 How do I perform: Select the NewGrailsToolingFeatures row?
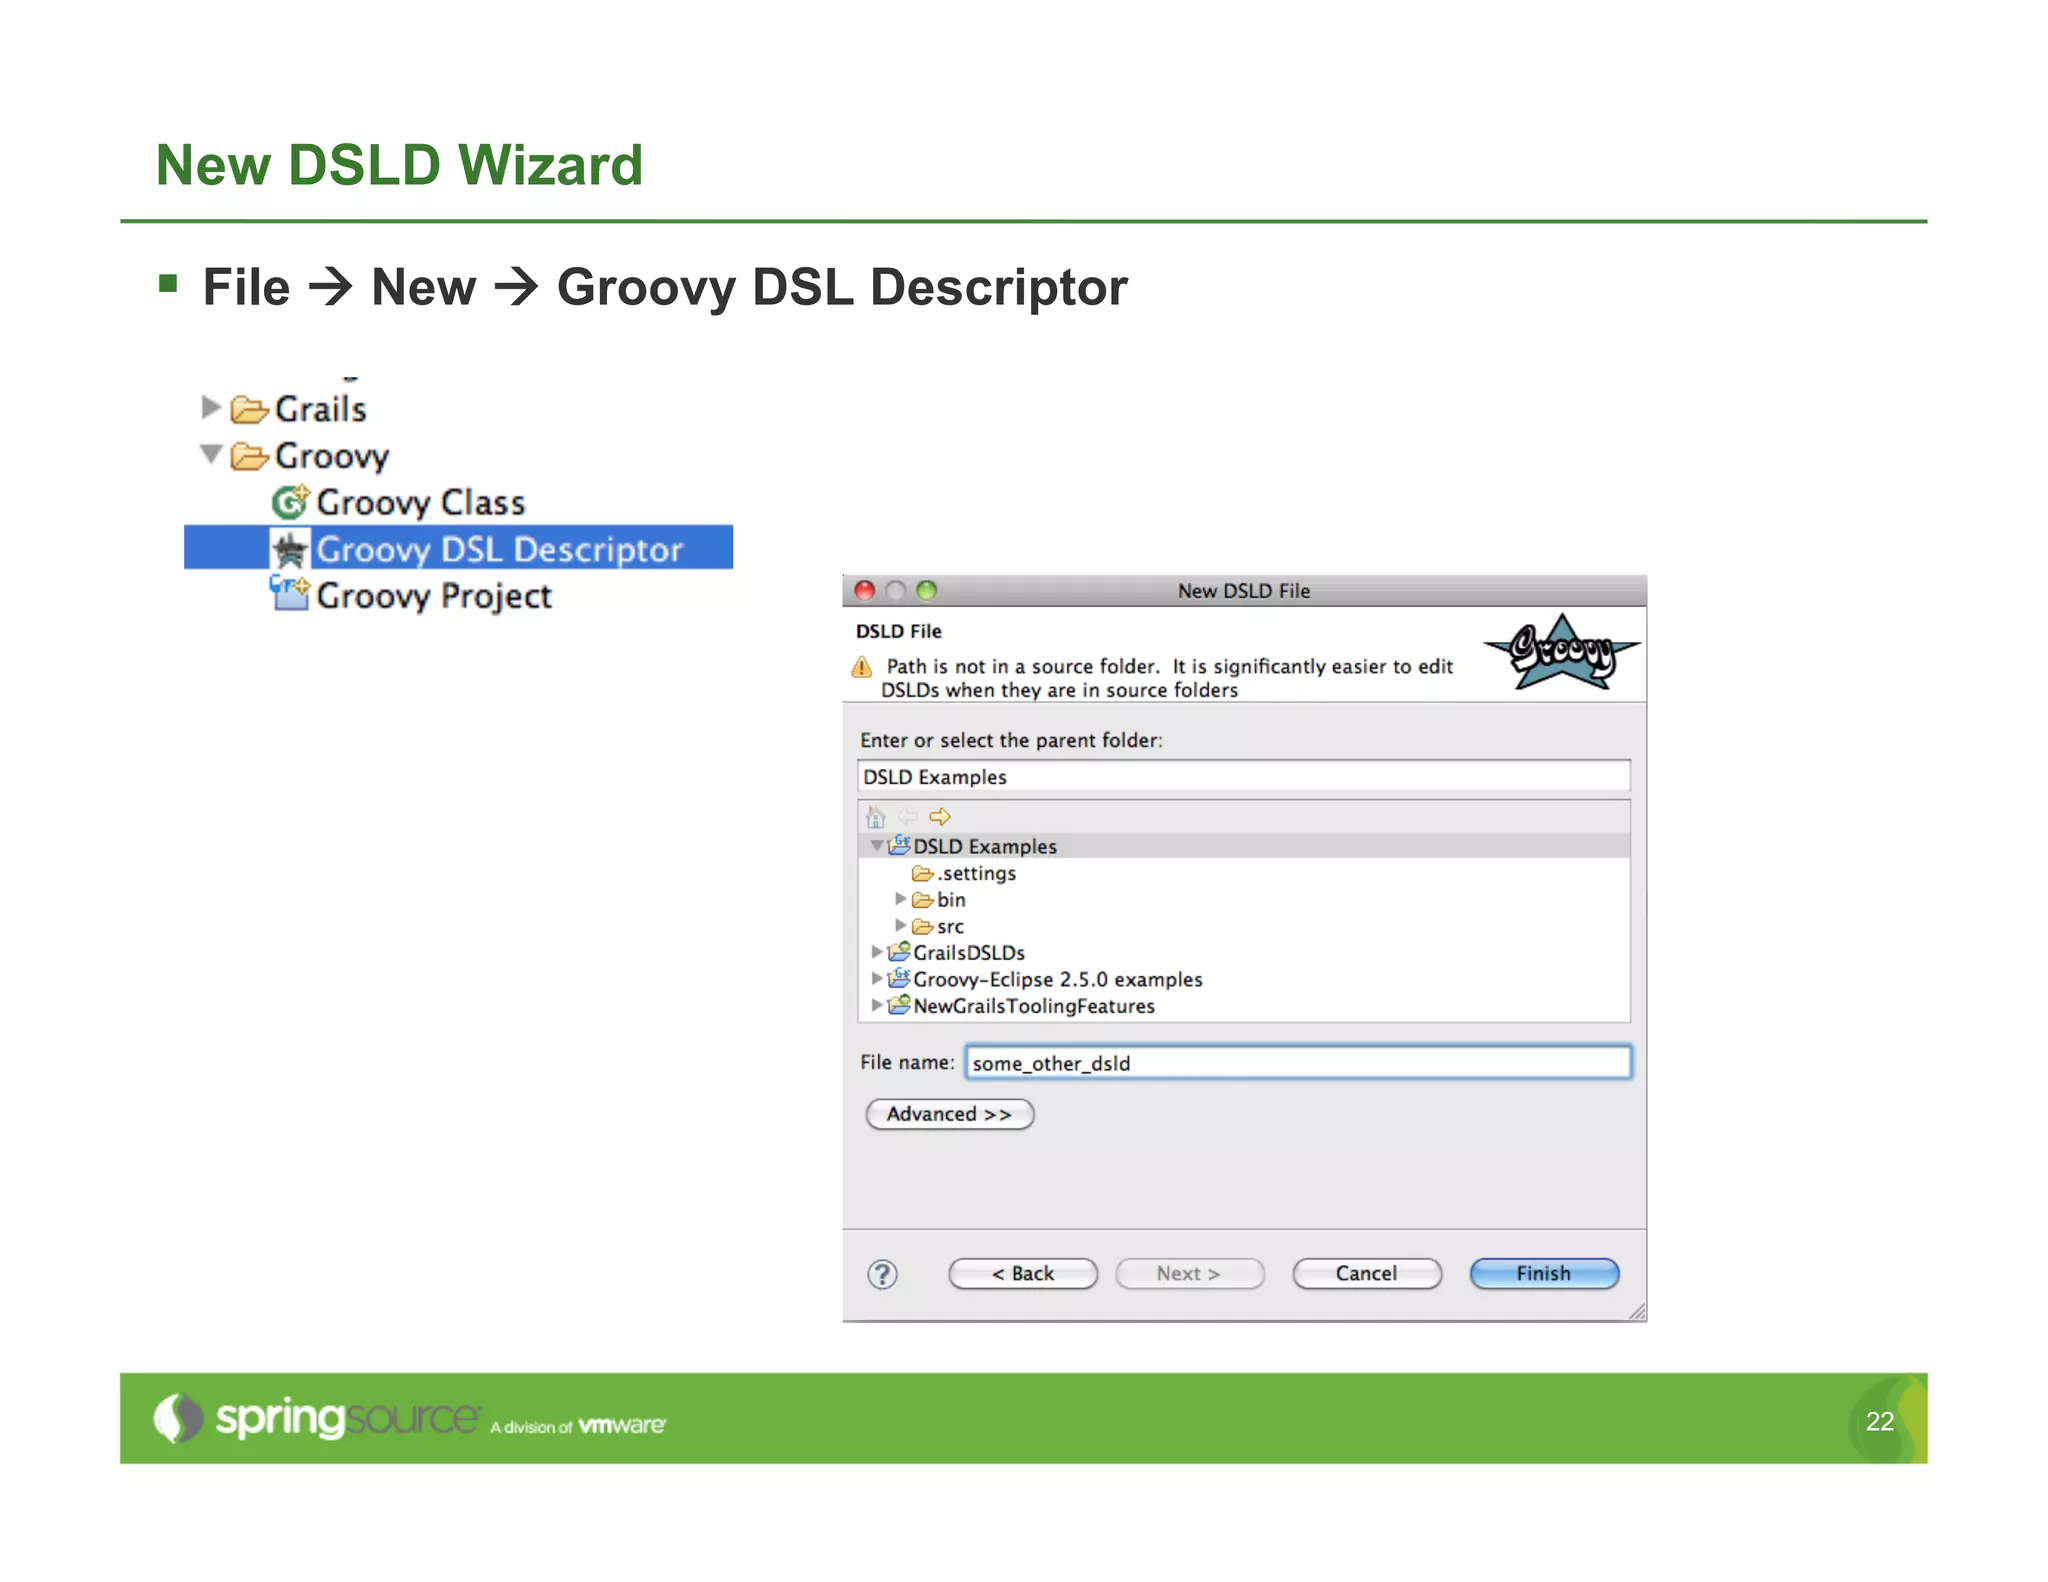[1034, 1006]
